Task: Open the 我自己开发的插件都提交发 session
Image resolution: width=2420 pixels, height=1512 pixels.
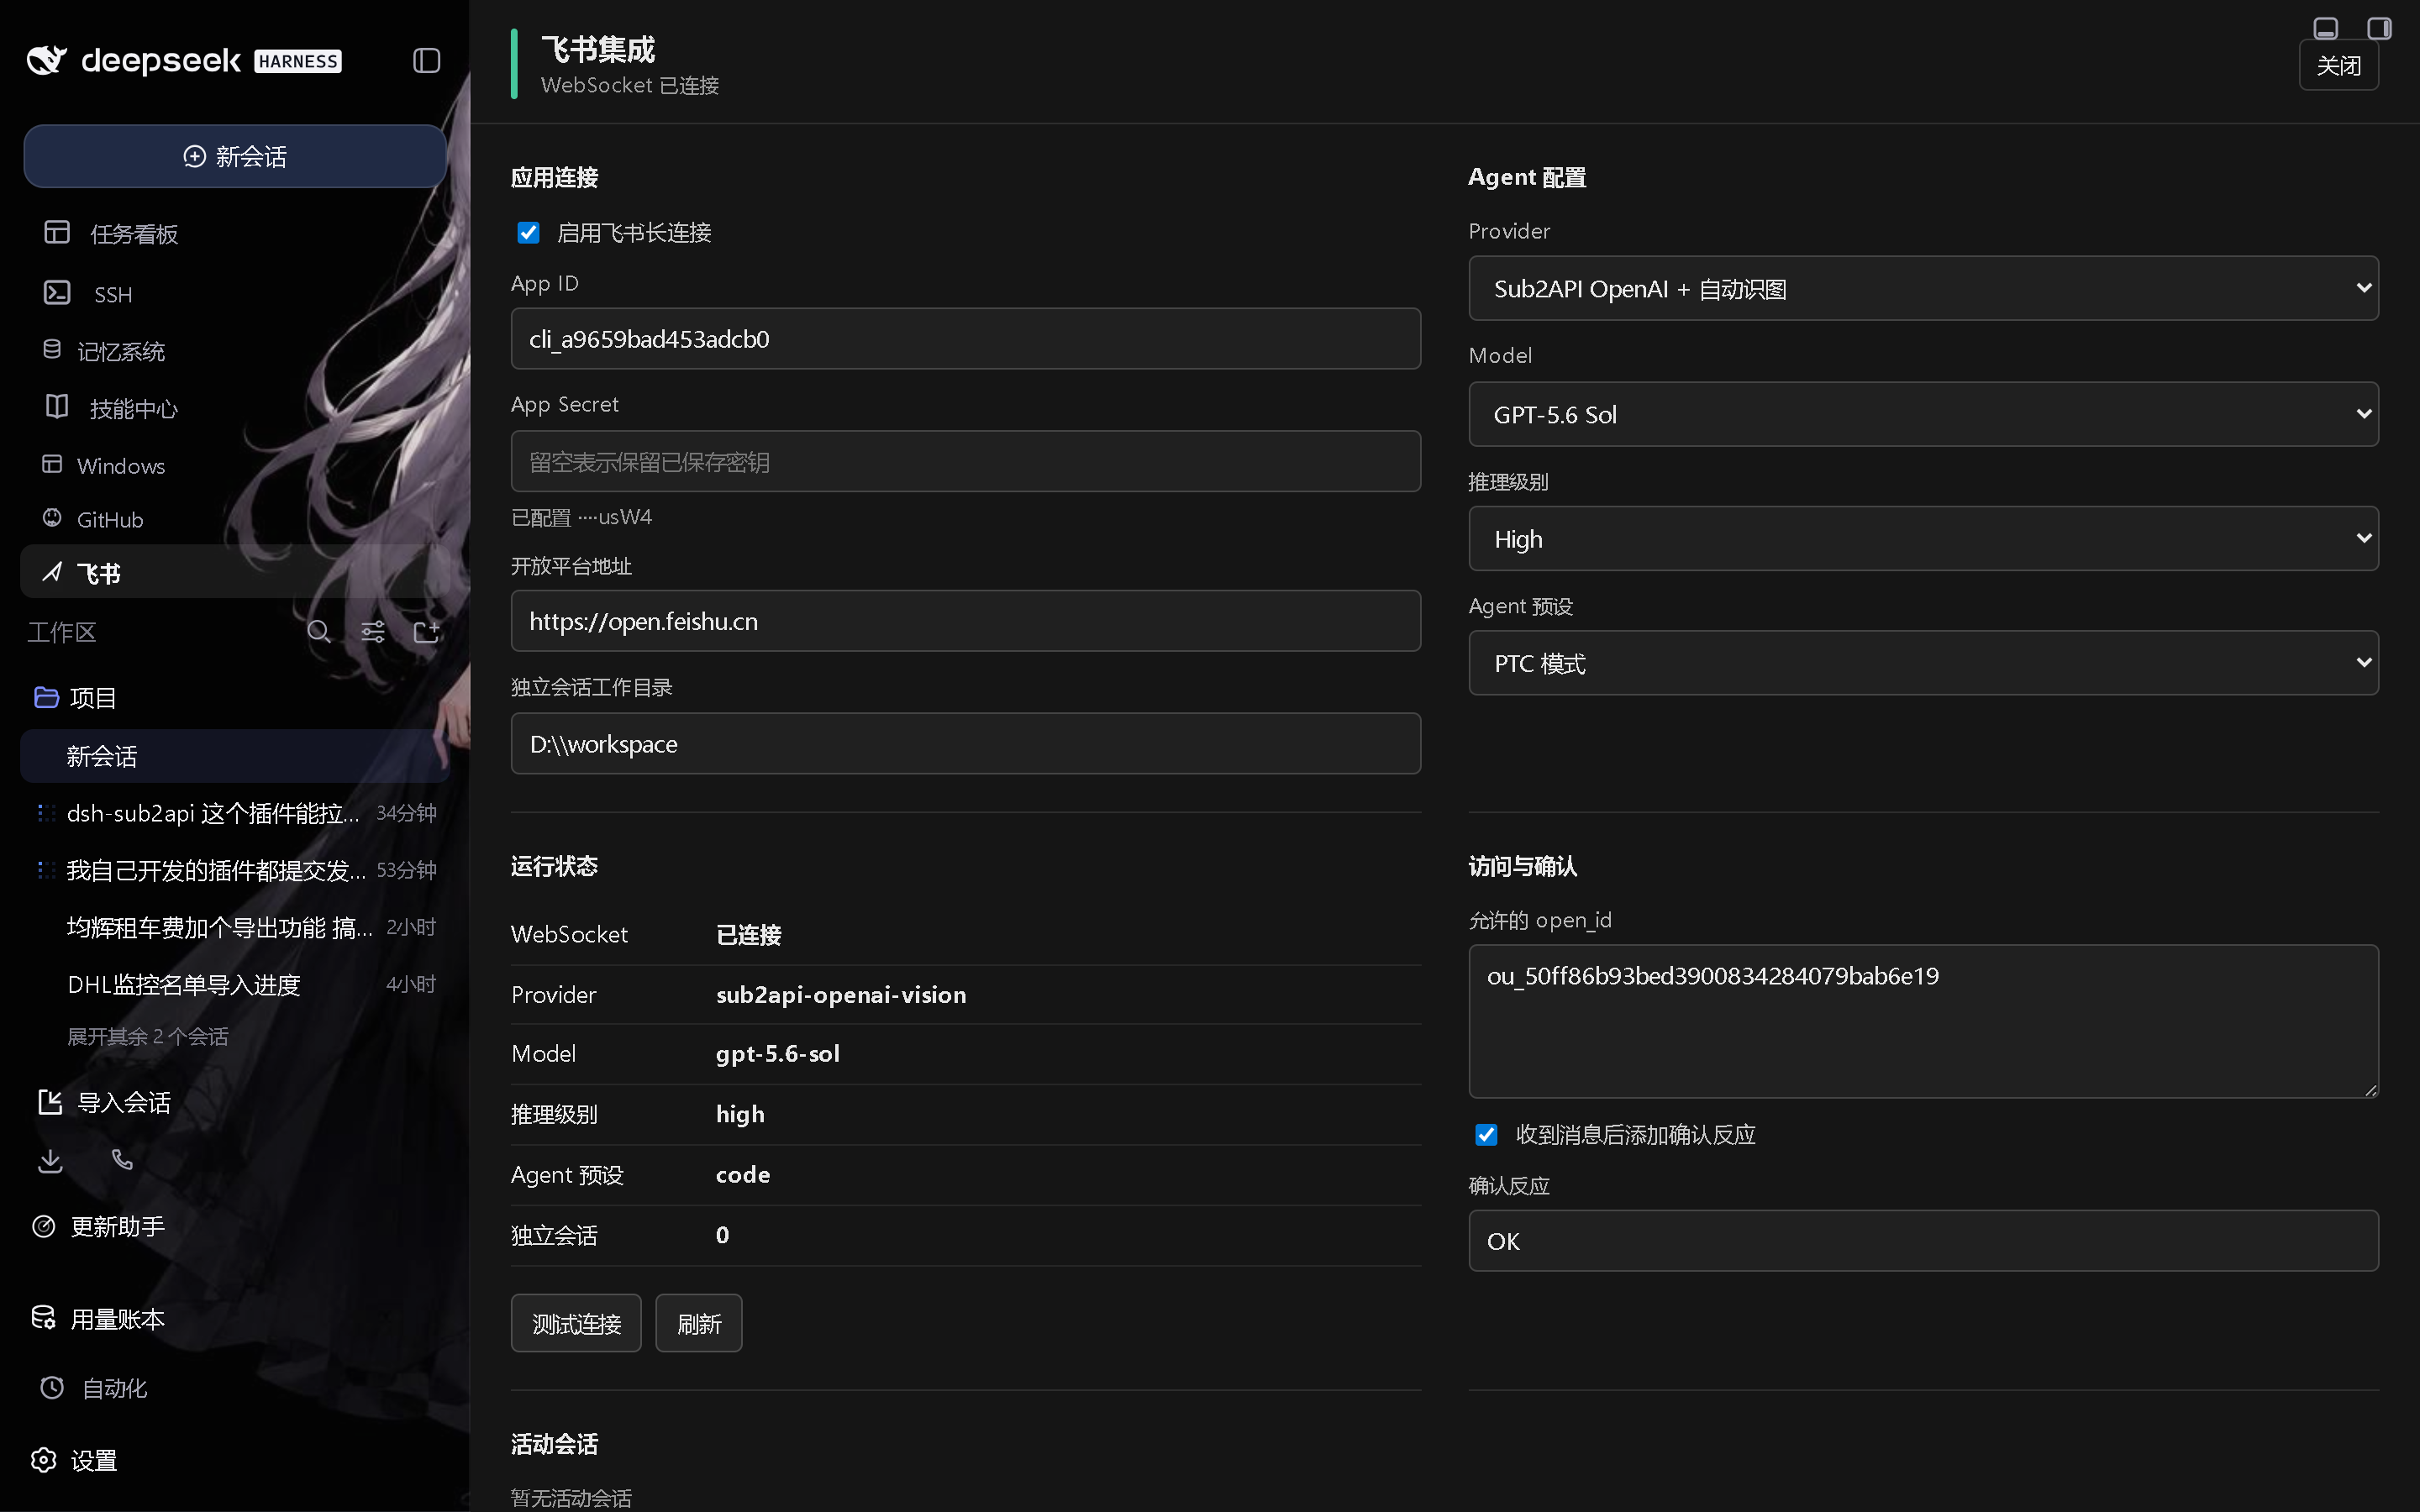Action: coord(235,870)
